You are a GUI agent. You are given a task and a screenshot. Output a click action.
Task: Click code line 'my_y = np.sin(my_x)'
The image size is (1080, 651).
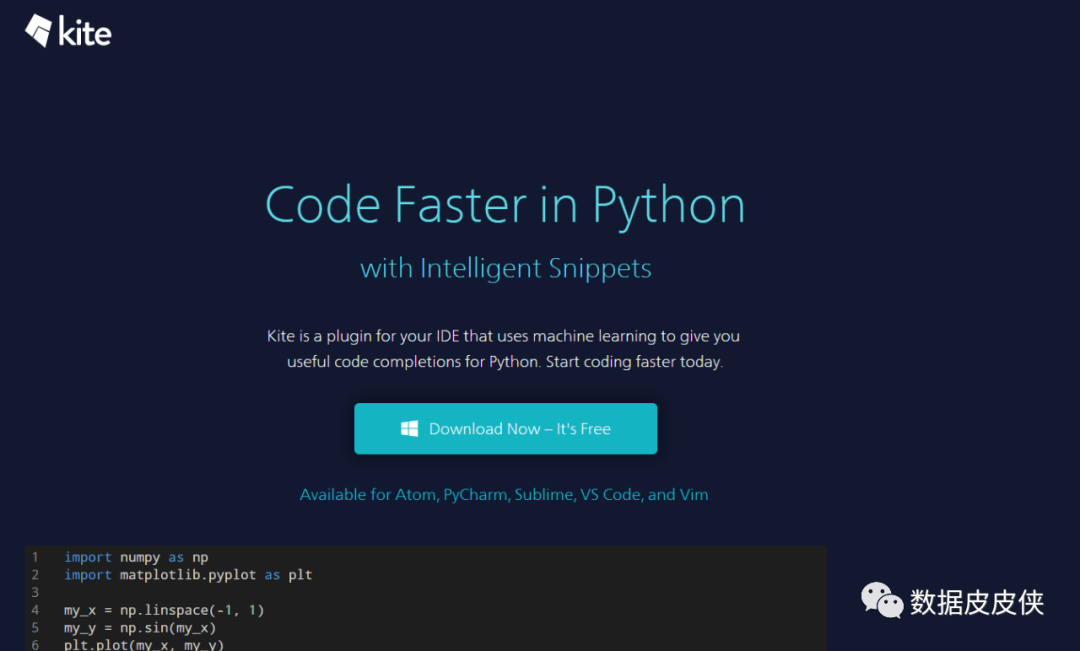click(x=140, y=628)
